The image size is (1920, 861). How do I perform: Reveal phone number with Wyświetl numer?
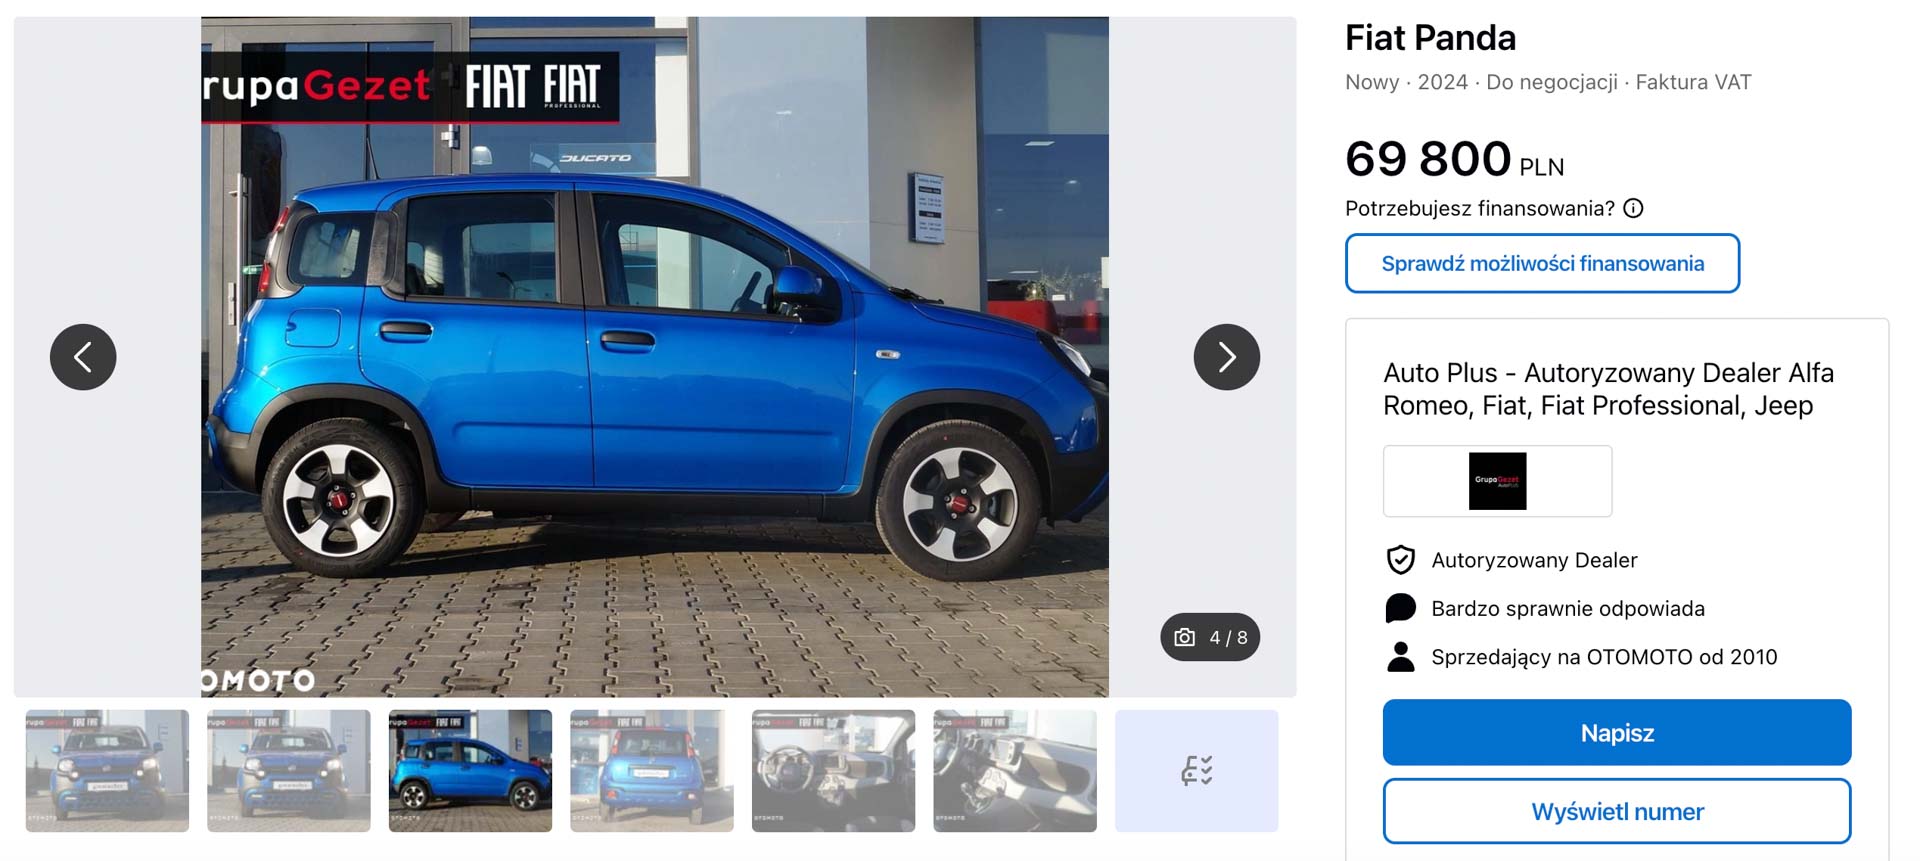(x=1617, y=811)
